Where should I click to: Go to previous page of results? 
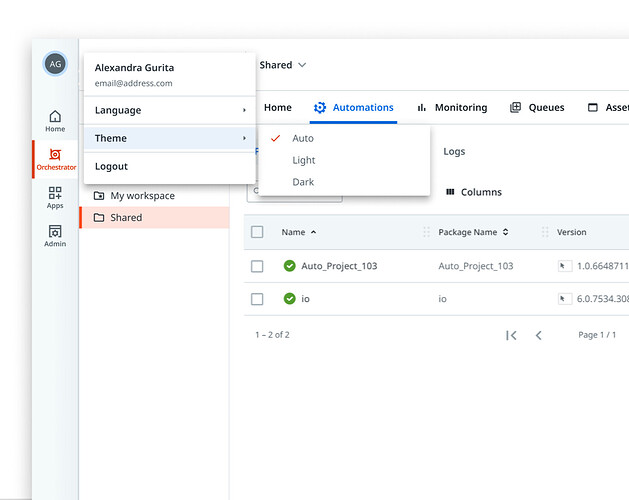[539, 335]
